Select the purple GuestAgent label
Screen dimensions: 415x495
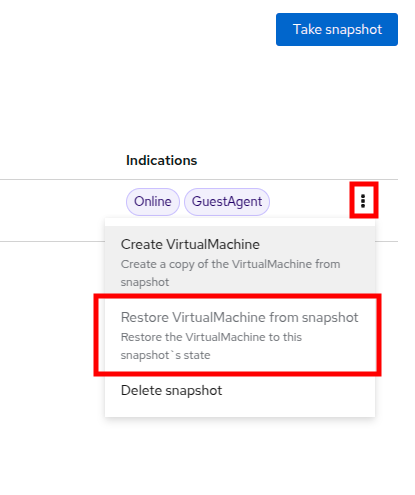[227, 202]
